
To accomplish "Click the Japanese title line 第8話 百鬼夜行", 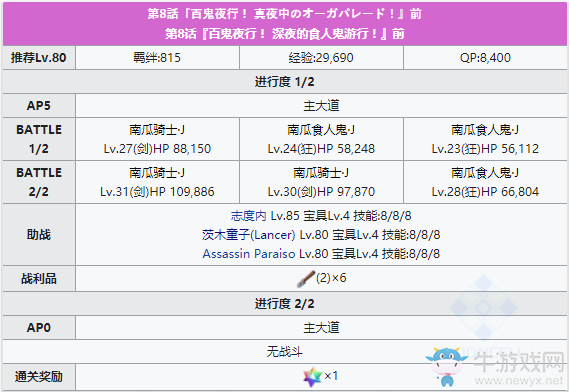I will [284, 14].
